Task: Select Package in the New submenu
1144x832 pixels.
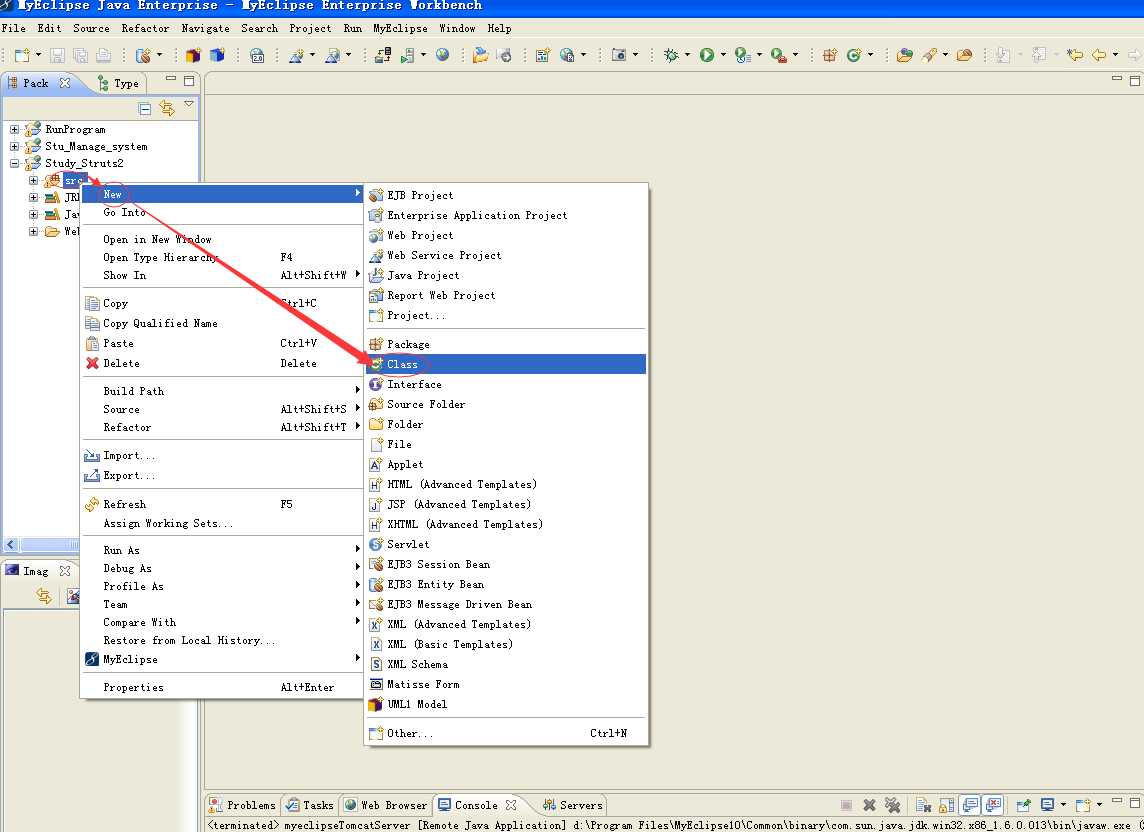Action: [x=506, y=344]
